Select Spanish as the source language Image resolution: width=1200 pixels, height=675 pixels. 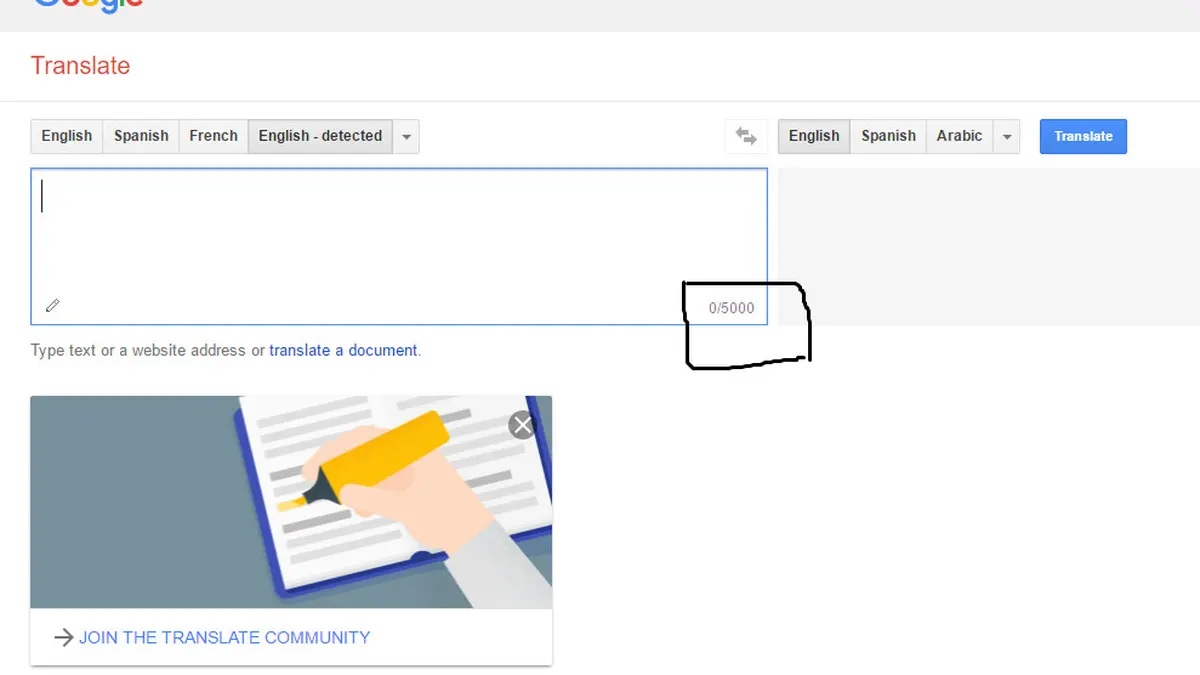140,136
